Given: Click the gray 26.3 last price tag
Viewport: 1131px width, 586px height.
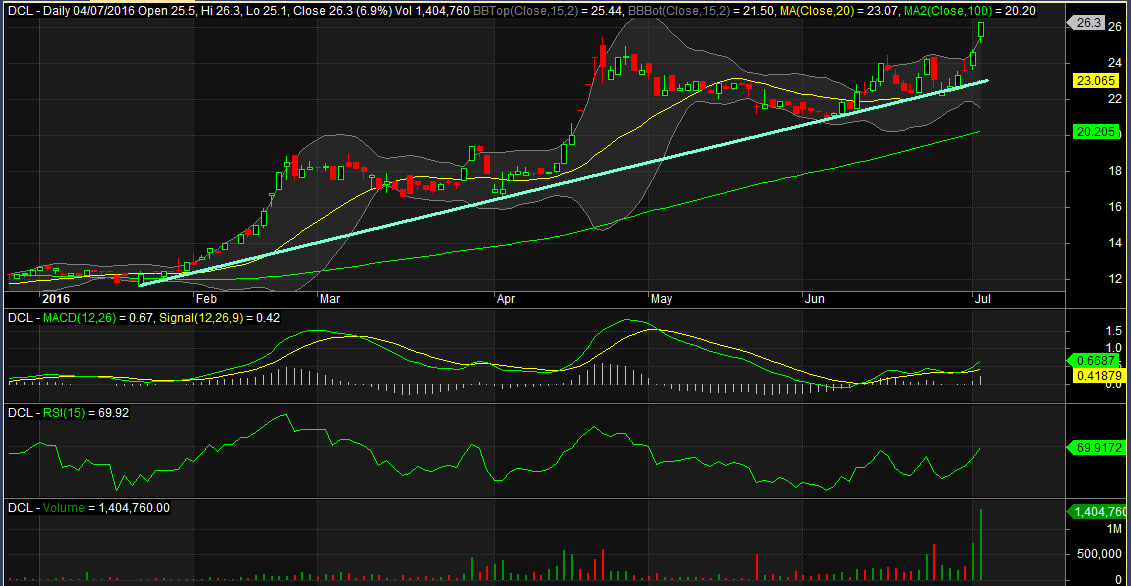Looking at the screenshot, I should click(1089, 22).
